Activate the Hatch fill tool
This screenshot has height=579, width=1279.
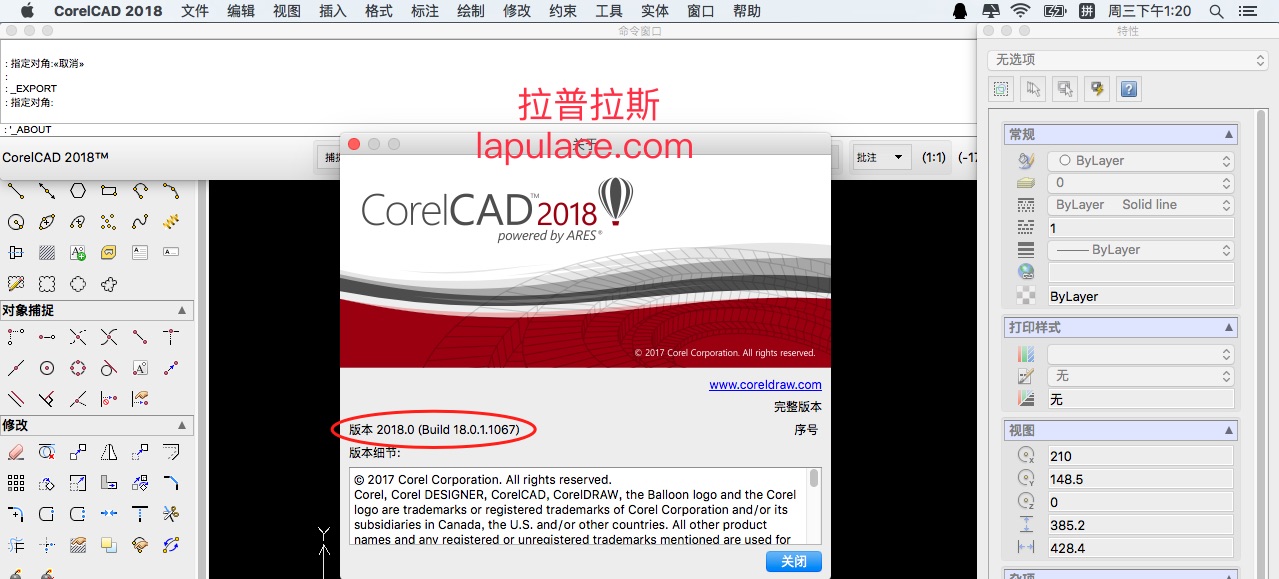coord(47,252)
